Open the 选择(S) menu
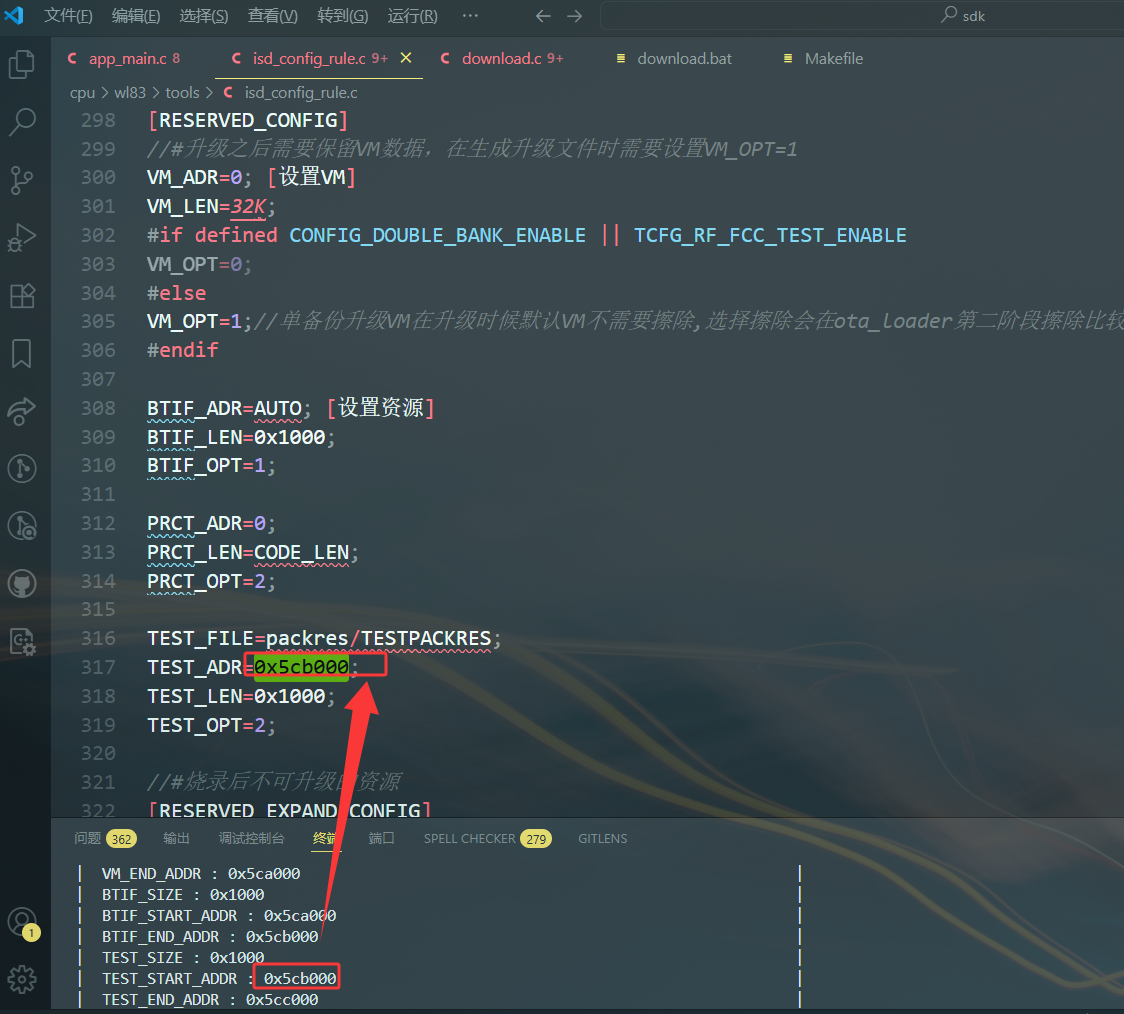Image resolution: width=1124 pixels, height=1014 pixels. (x=204, y=16)
